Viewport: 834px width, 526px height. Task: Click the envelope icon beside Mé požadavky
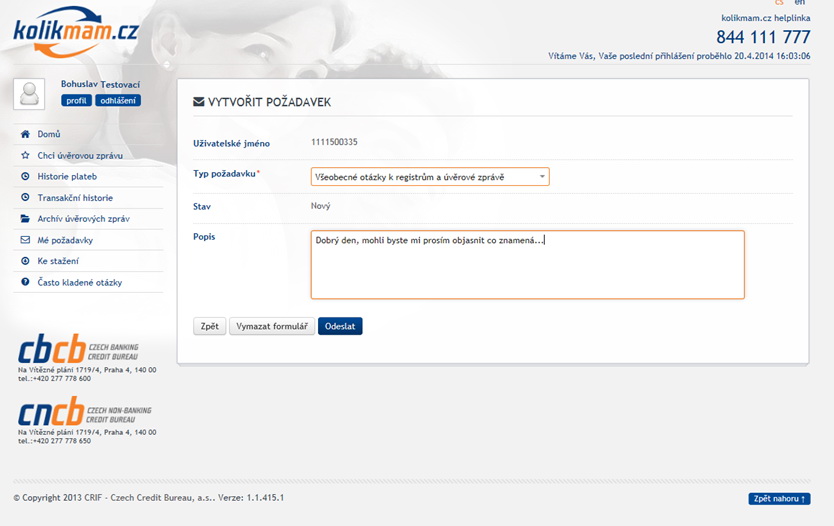pos(26,240)
